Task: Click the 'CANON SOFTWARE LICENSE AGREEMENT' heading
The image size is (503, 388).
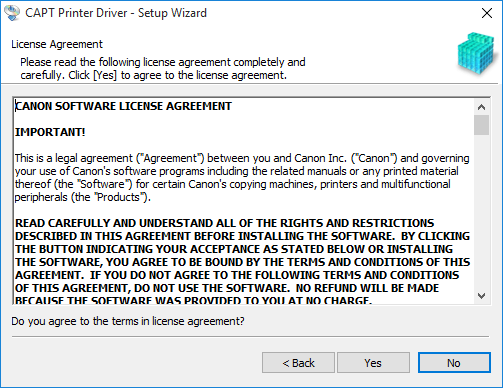Action: point(123,106)
